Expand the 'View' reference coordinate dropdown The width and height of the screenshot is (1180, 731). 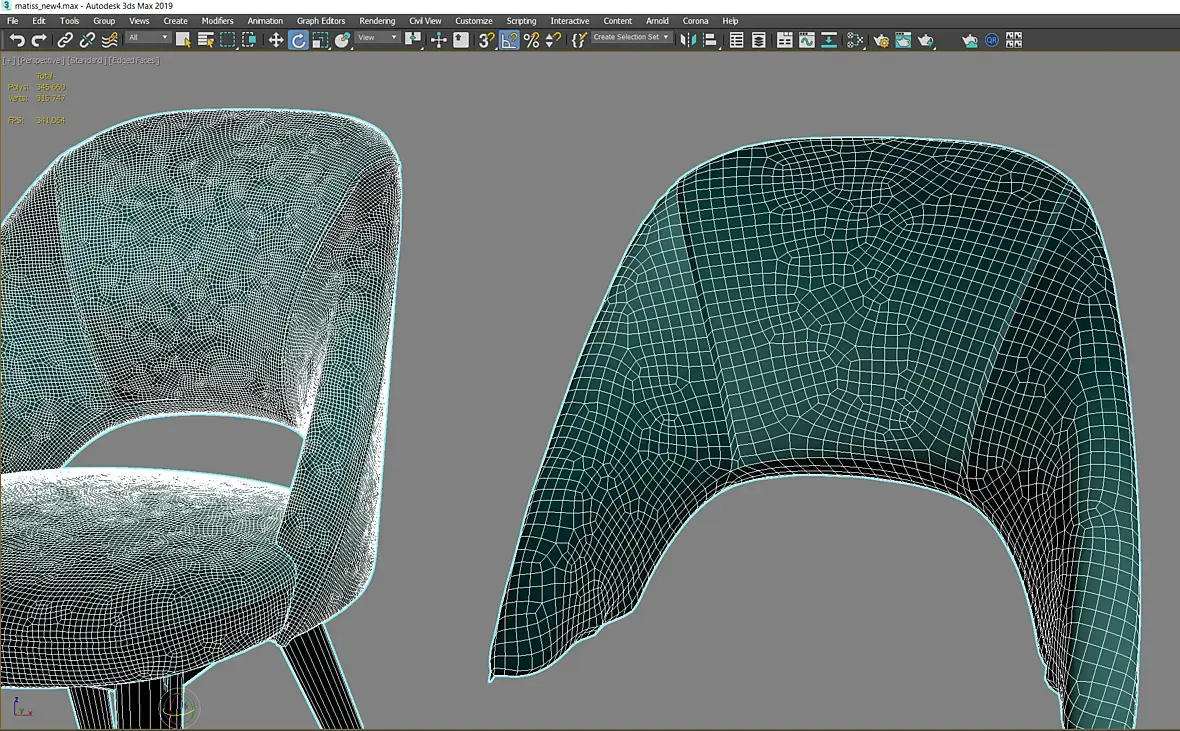378,38
